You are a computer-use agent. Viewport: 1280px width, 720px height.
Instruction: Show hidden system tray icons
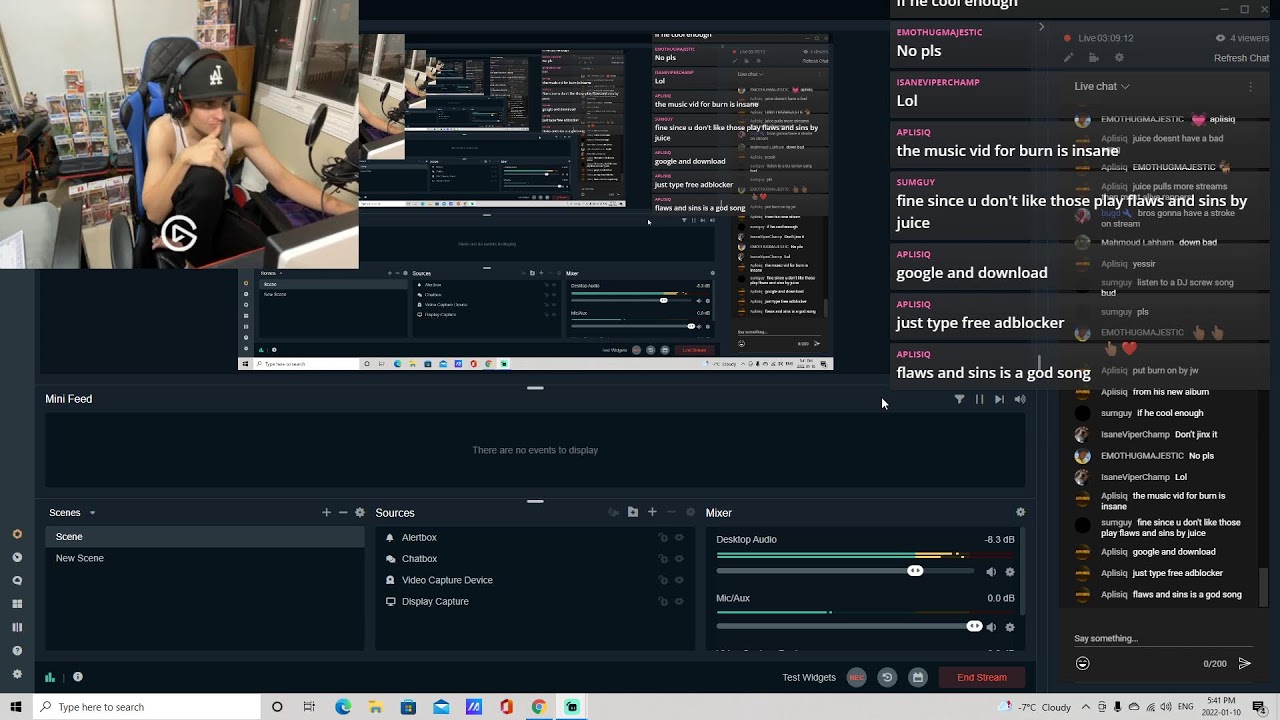click(x=1086, y=707)
